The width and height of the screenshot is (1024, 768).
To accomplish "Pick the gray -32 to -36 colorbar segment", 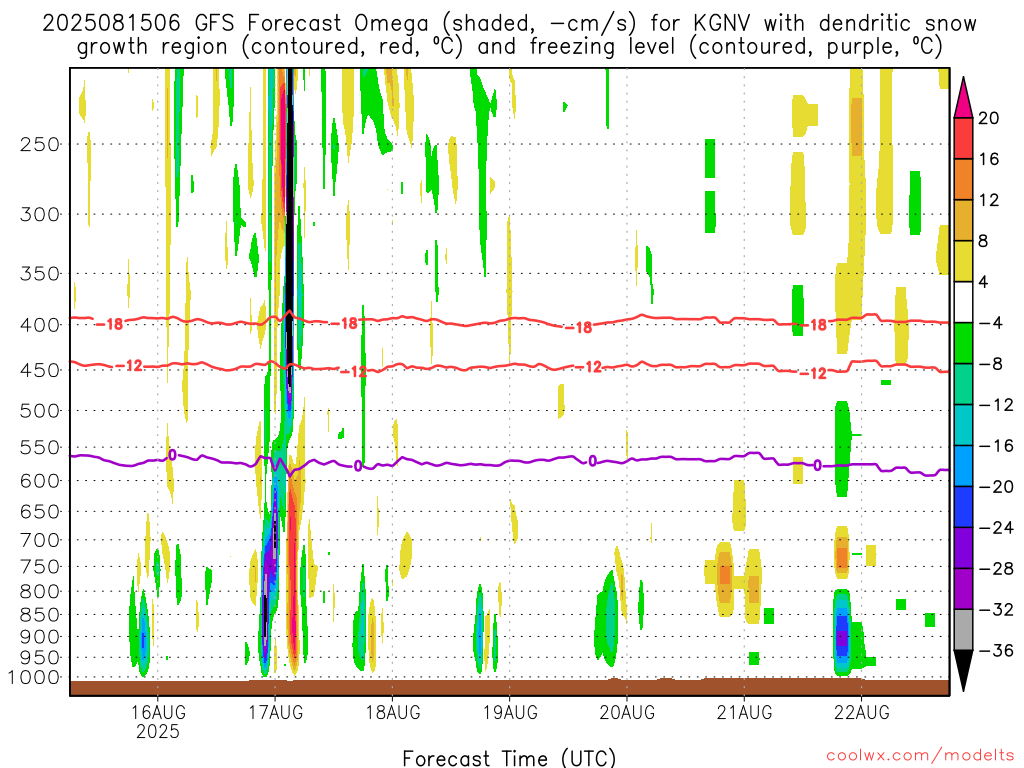I will click(x=963, y=630).
